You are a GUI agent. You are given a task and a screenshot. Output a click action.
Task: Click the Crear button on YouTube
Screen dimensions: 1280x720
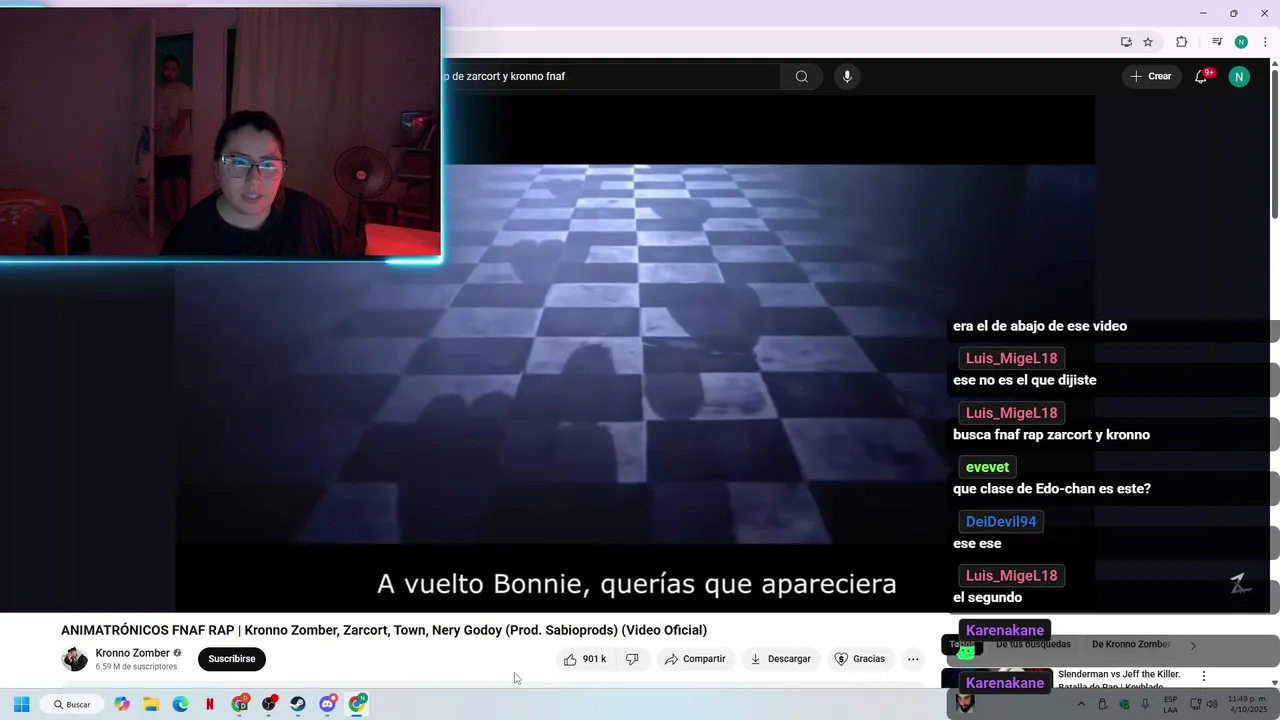1150,77
